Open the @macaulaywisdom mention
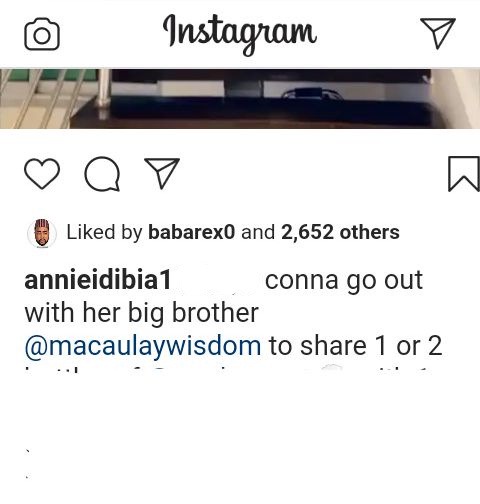 143,346
